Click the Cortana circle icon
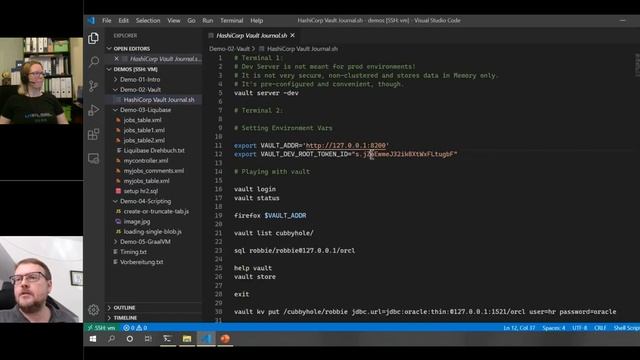 click(x=130, y=339)
